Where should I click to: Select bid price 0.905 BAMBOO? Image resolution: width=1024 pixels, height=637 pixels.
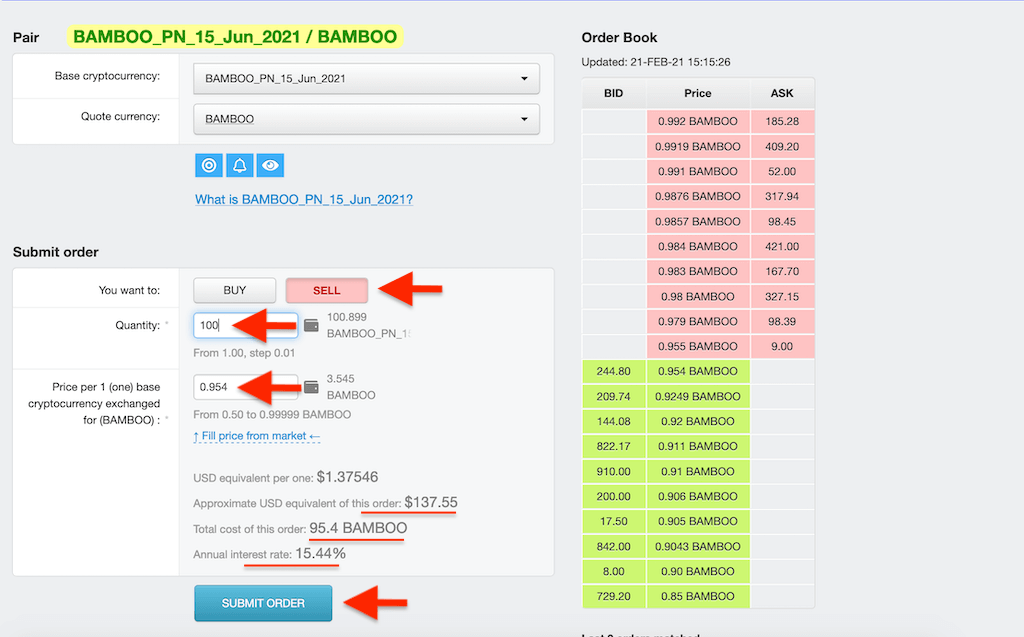coord(697,521)
